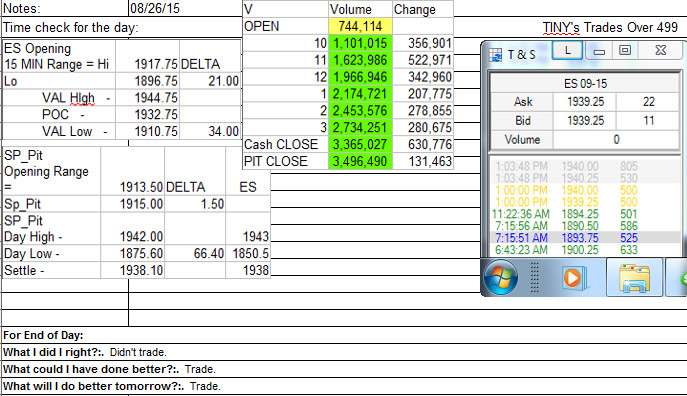Click the 1:00:00 PM trade at 1940.00

pyautogui.click(x=585, y=190)
